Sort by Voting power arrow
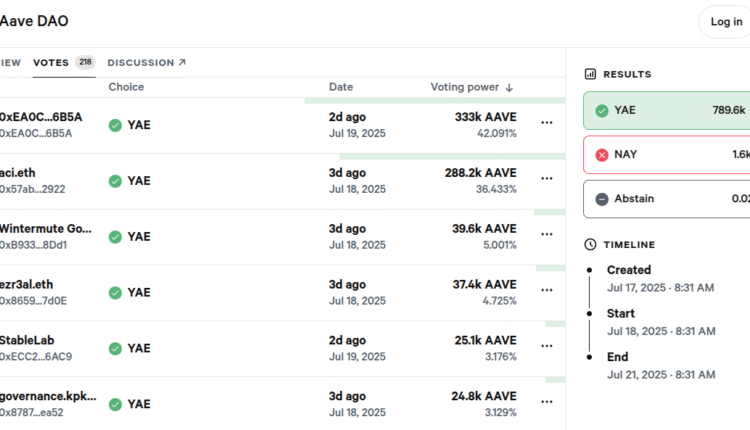 coord(509,88)
